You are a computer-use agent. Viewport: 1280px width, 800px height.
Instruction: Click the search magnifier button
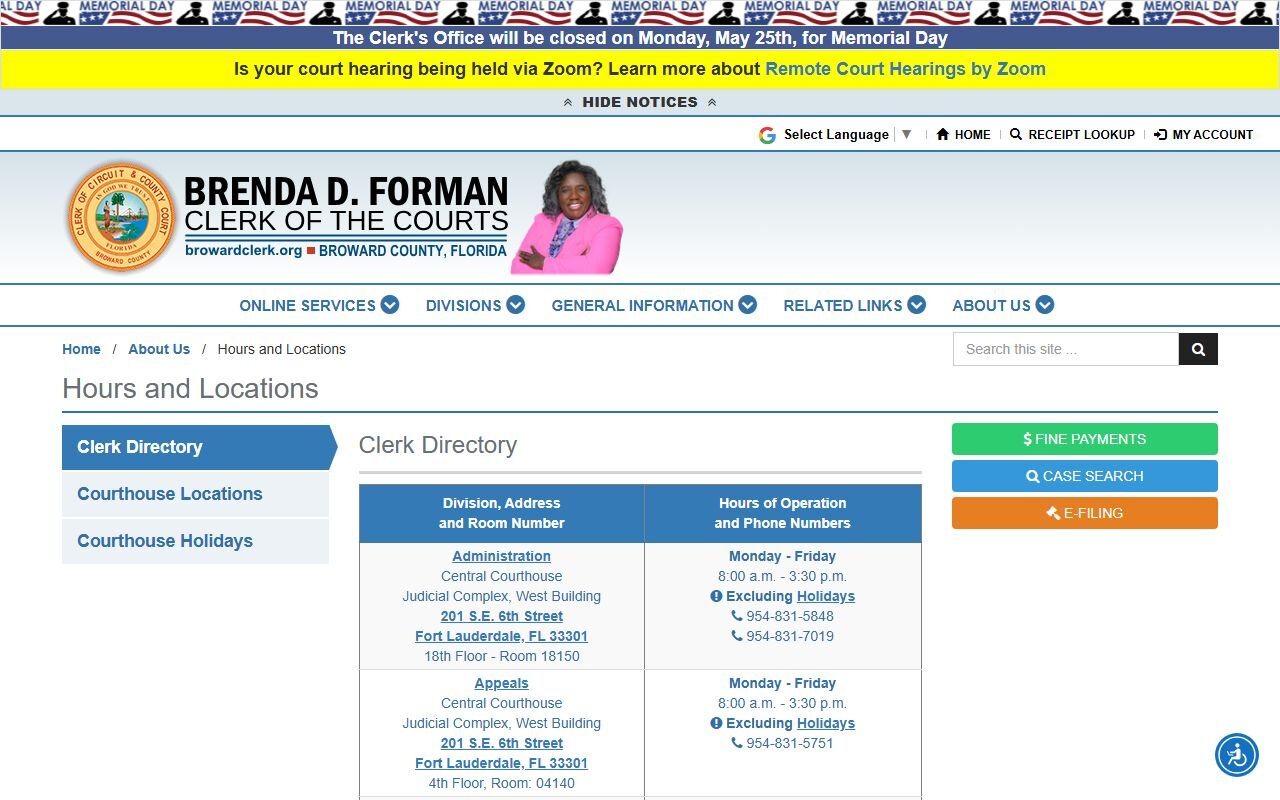1198,349
